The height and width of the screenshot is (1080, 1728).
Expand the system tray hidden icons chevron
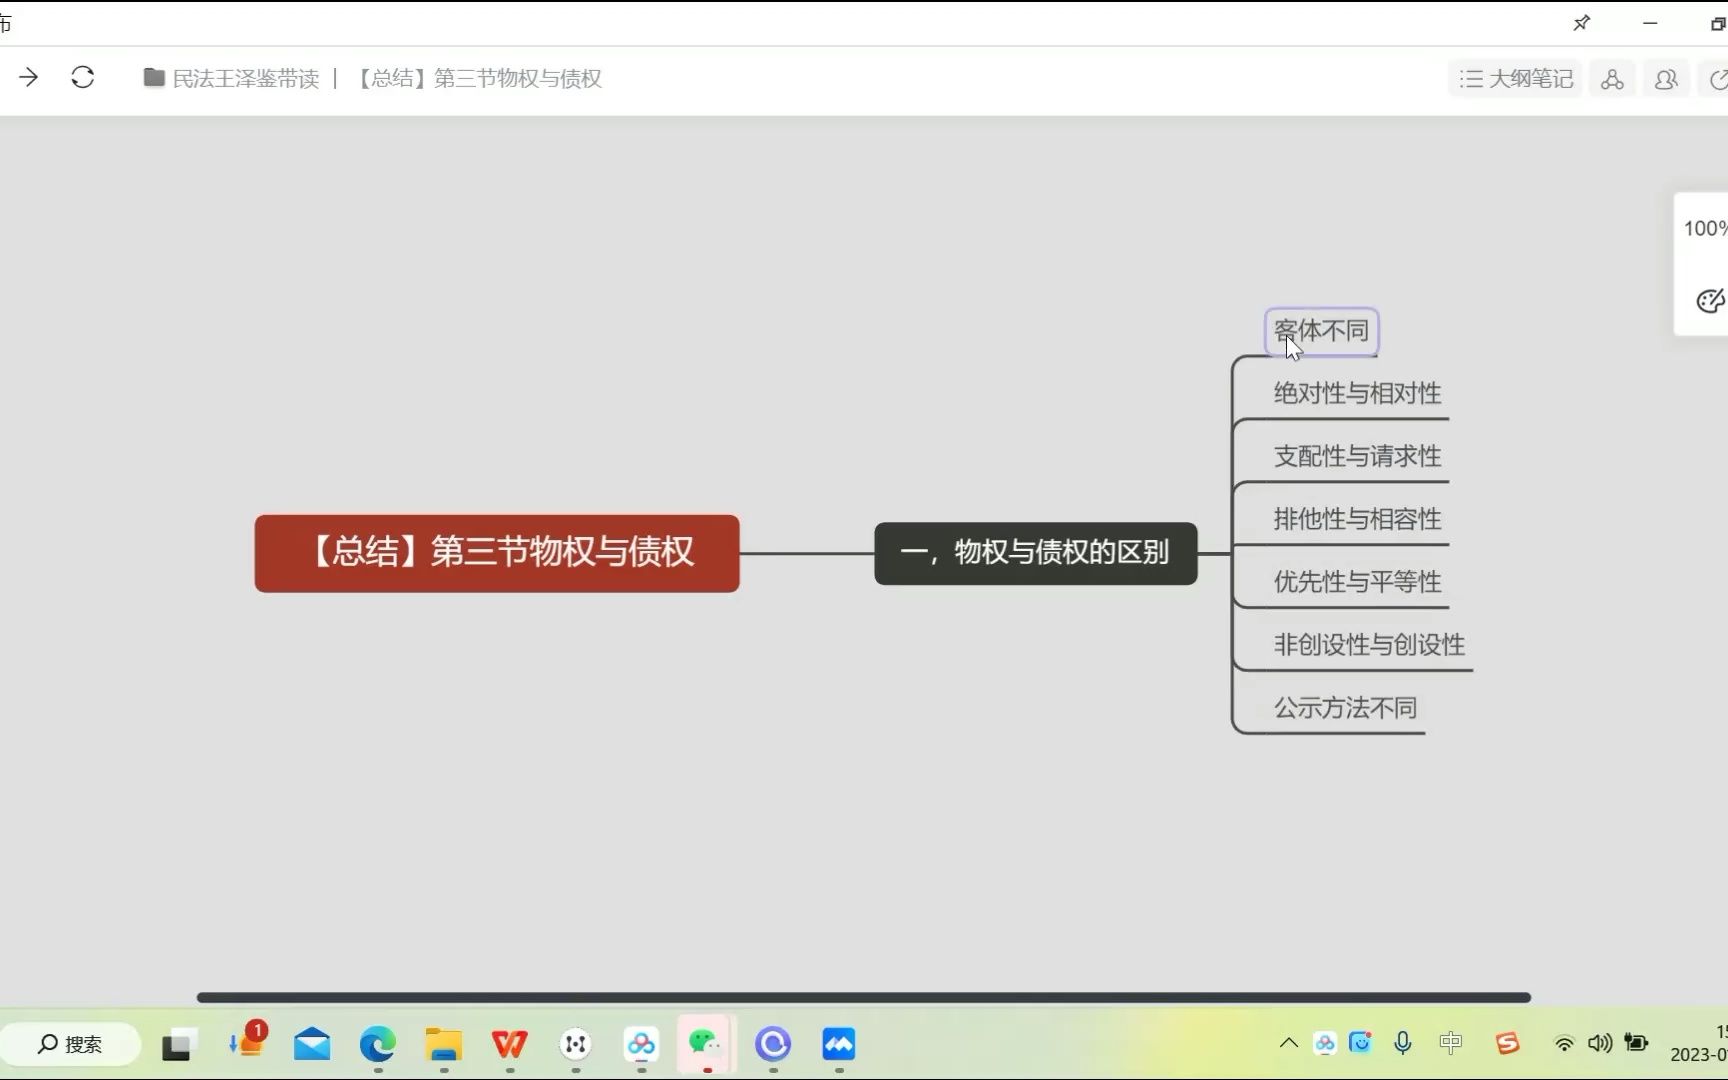point(1289,1043)
